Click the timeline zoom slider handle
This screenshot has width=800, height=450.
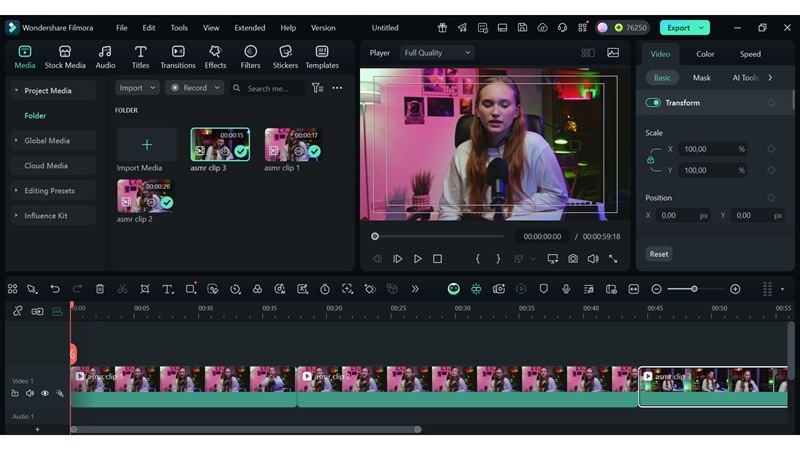pyautogui.click(x=694, y=289)
